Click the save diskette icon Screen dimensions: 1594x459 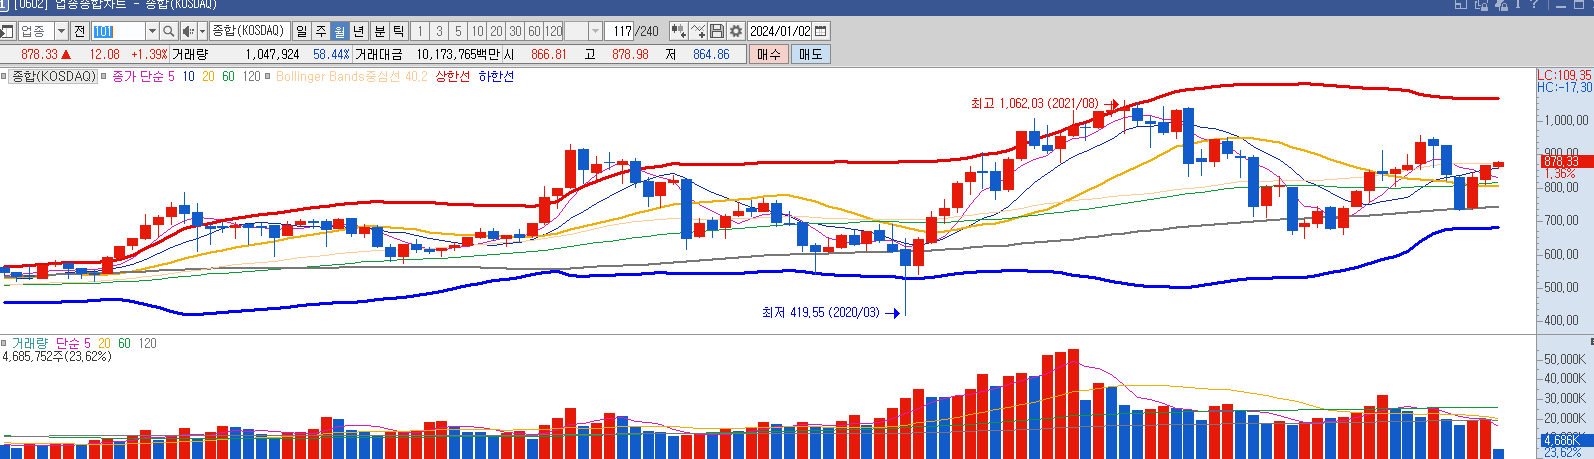[x=717, y=31]
